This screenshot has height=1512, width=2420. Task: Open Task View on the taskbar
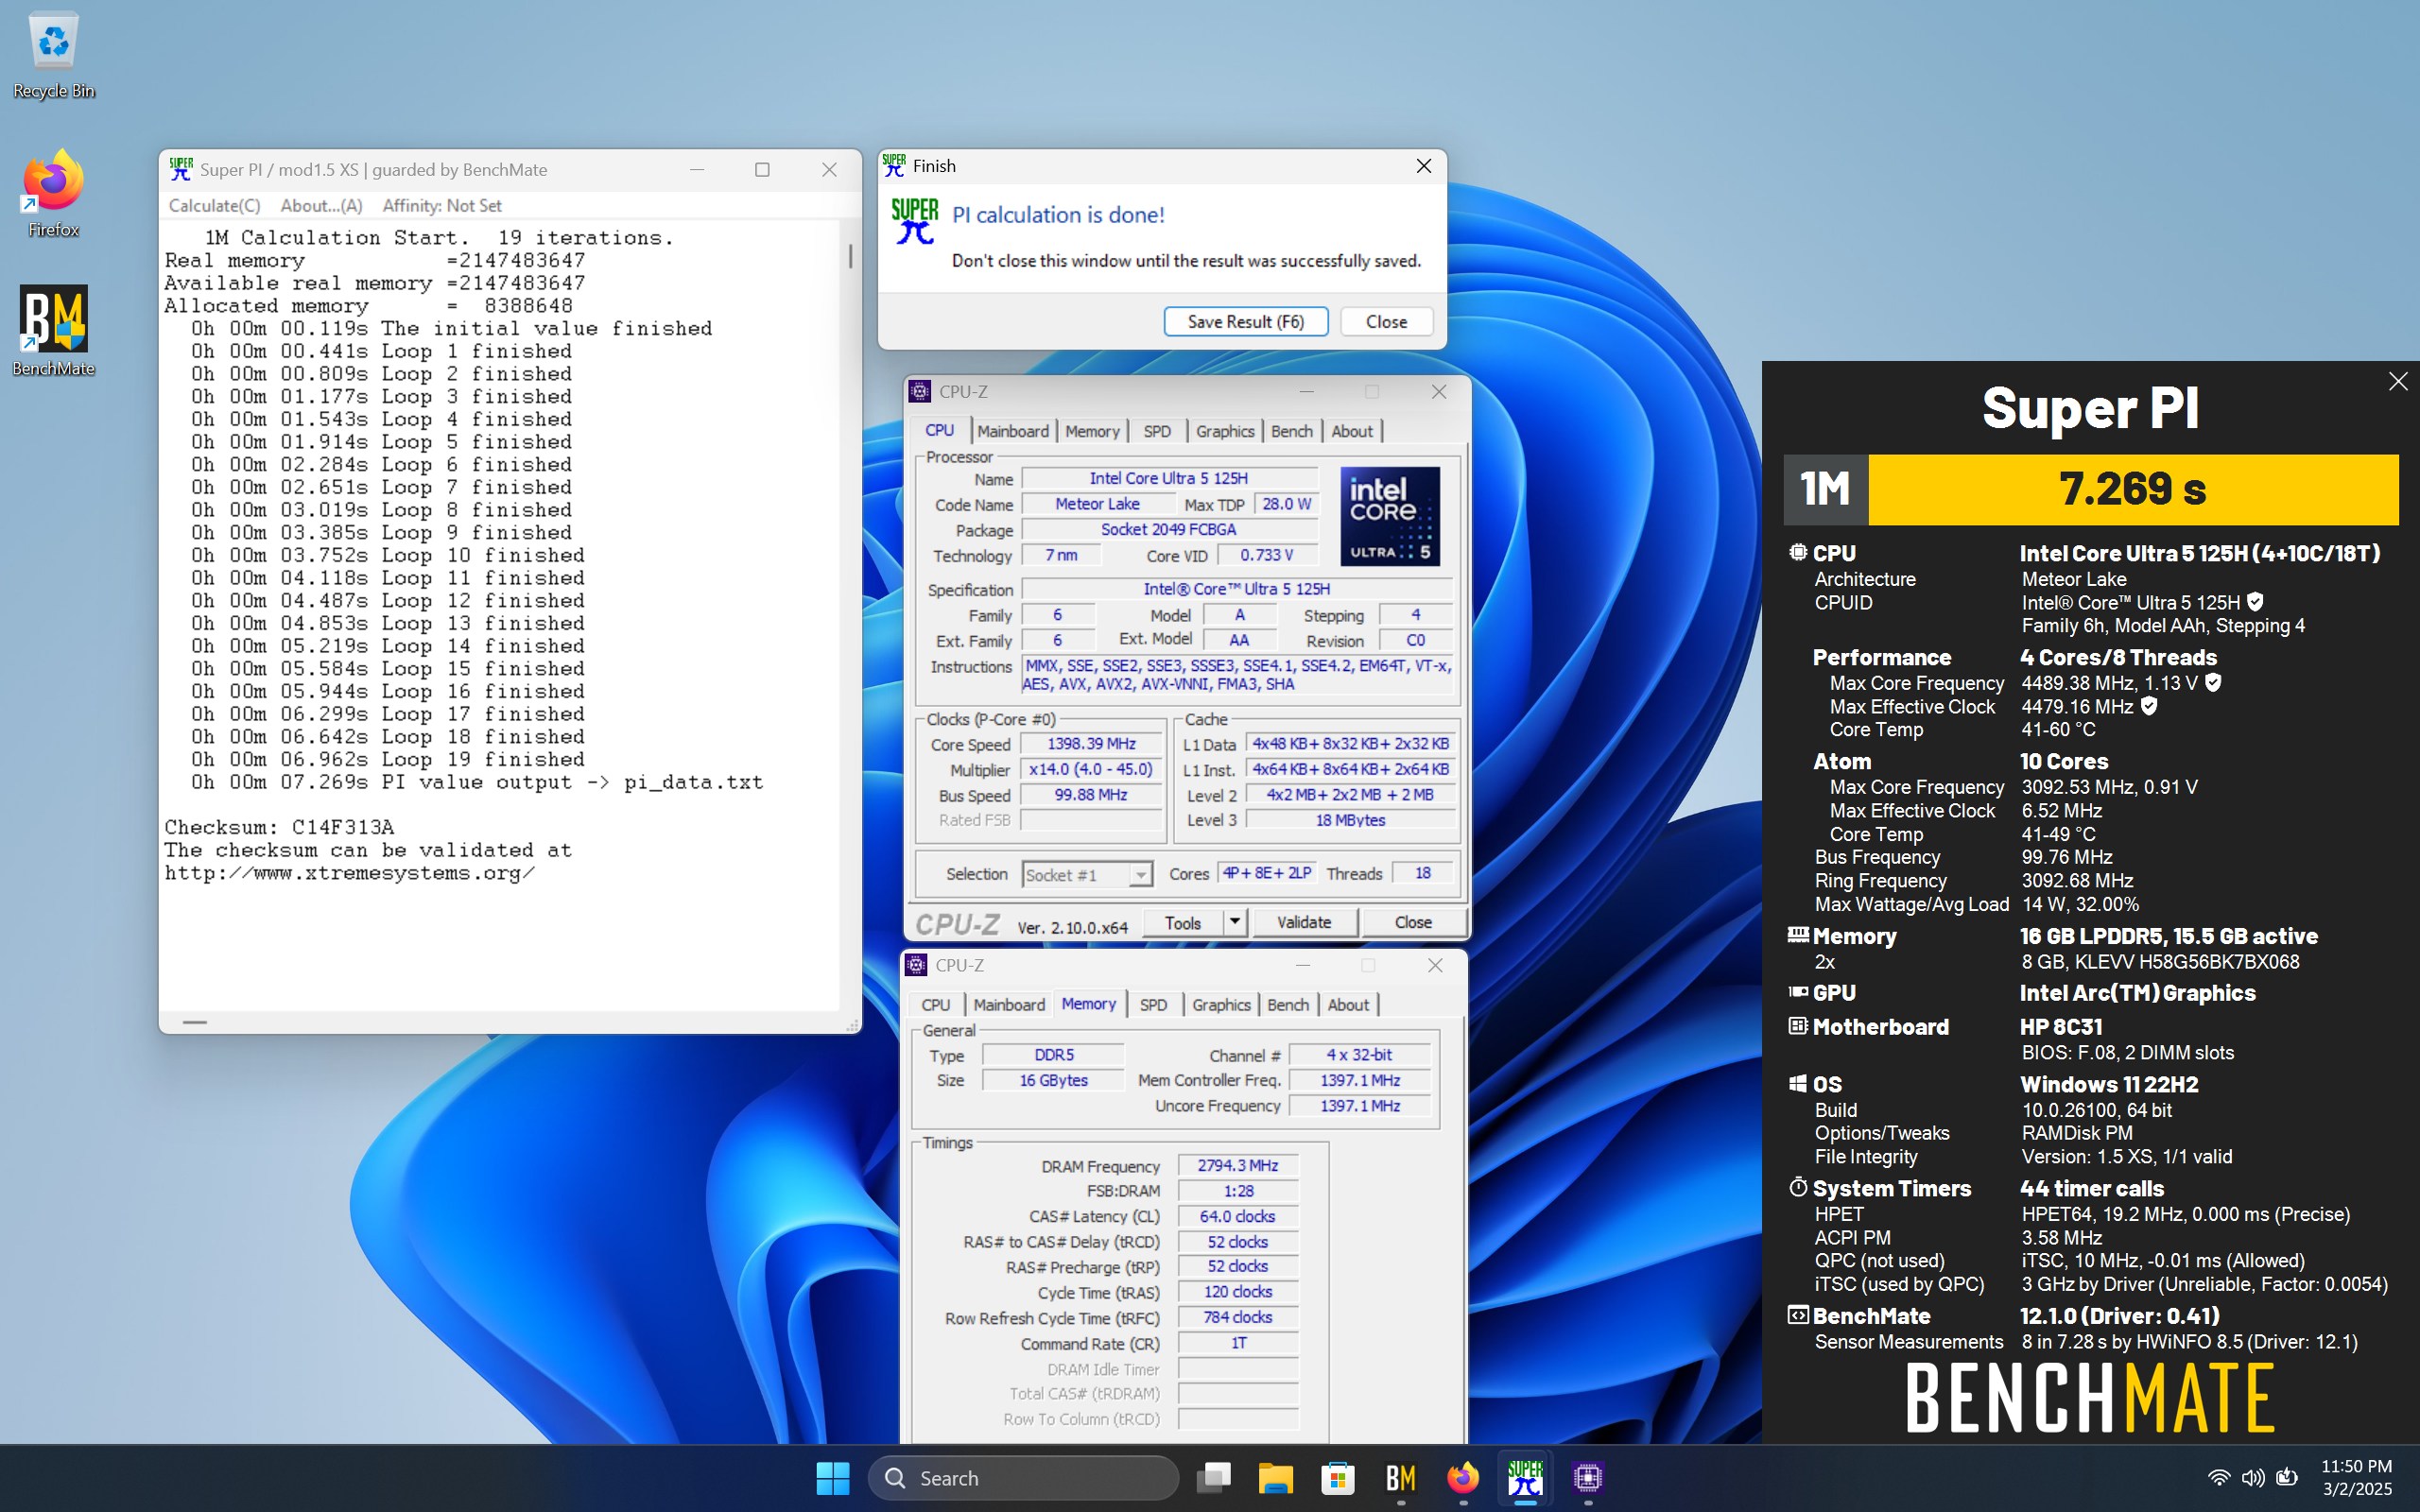click(x=1213, y=1478)
